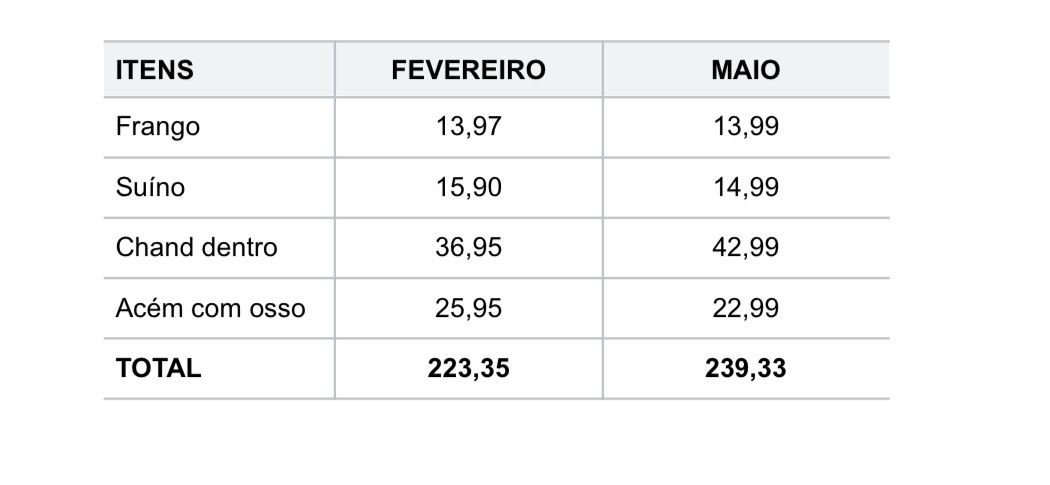Select Frango May value 13,99
The width and height of the screenshot is (1050, 485).
(746, 127)
